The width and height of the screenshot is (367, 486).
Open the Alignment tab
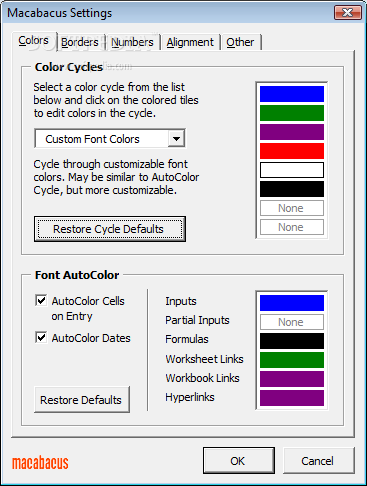click(x=190, y=42)
